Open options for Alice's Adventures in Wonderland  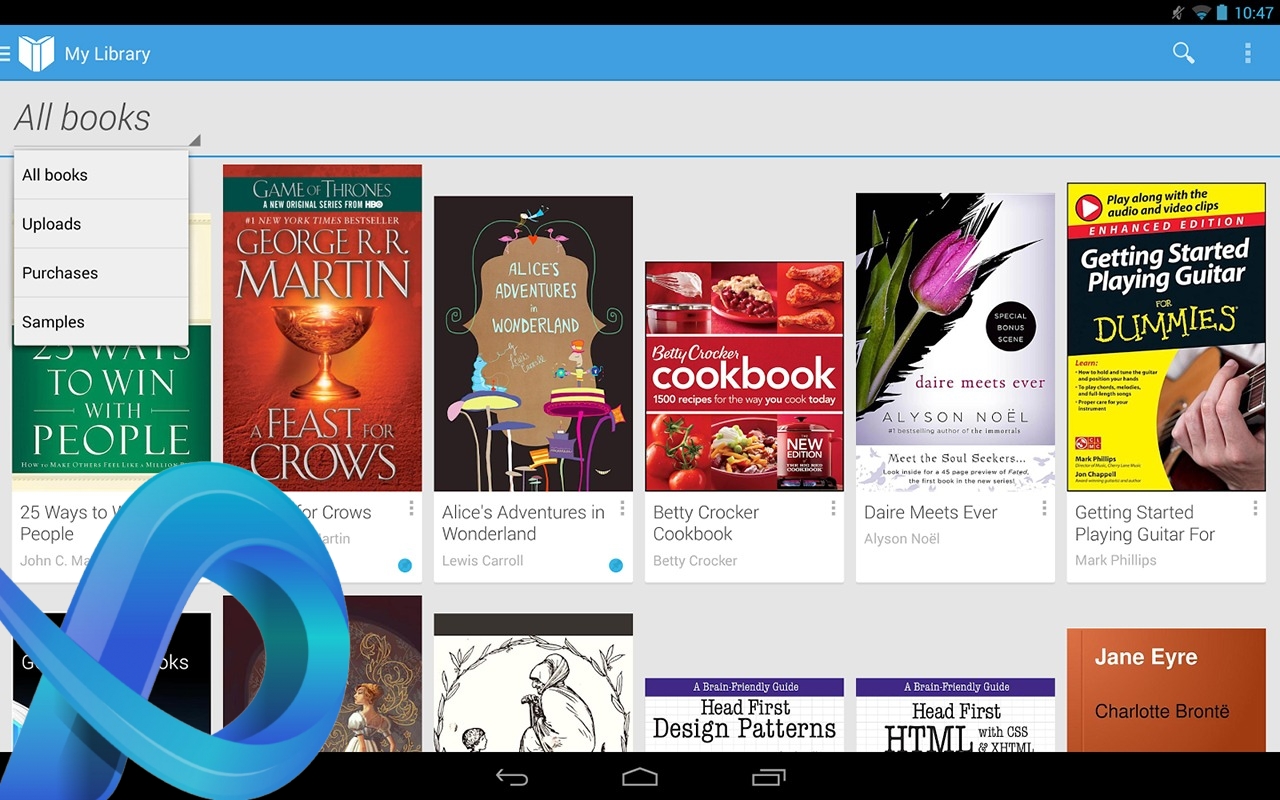click(x=622, y=509)
